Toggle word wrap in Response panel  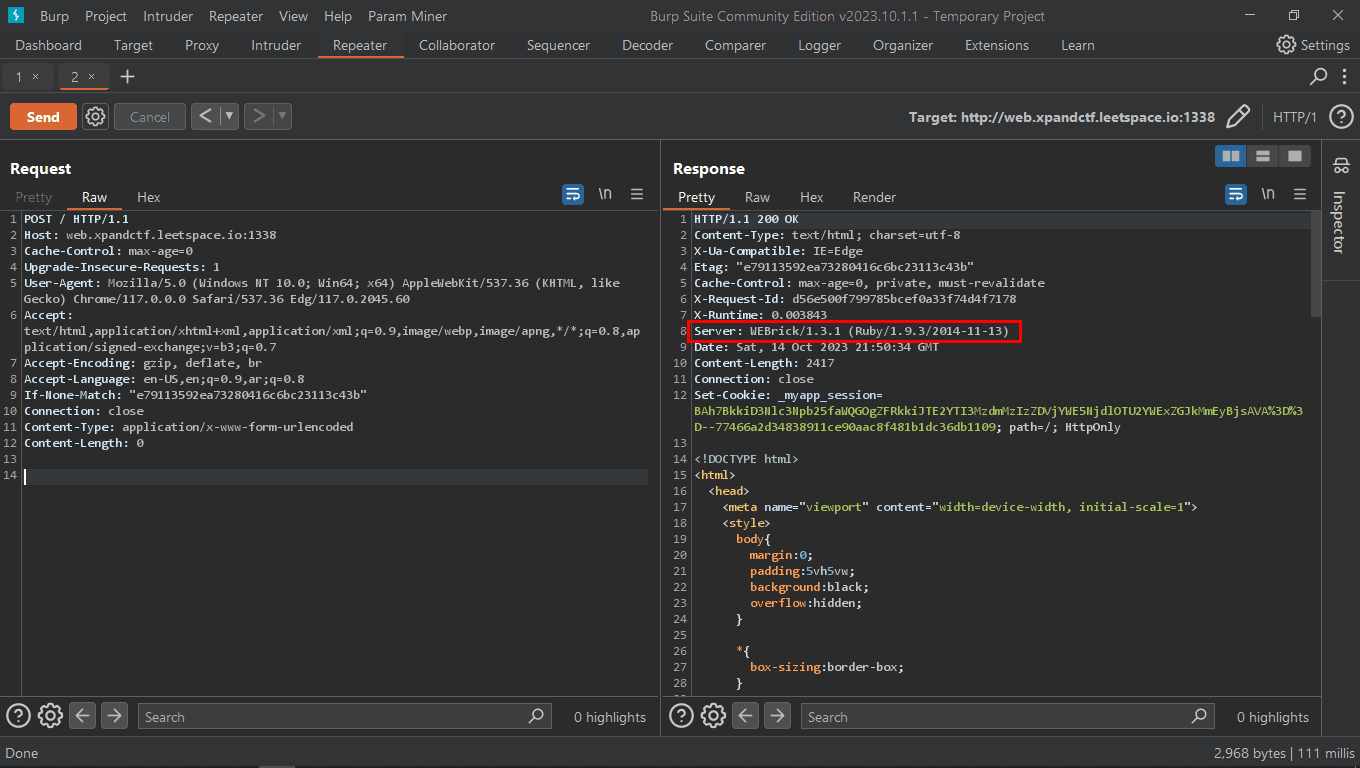(1236, 194)
